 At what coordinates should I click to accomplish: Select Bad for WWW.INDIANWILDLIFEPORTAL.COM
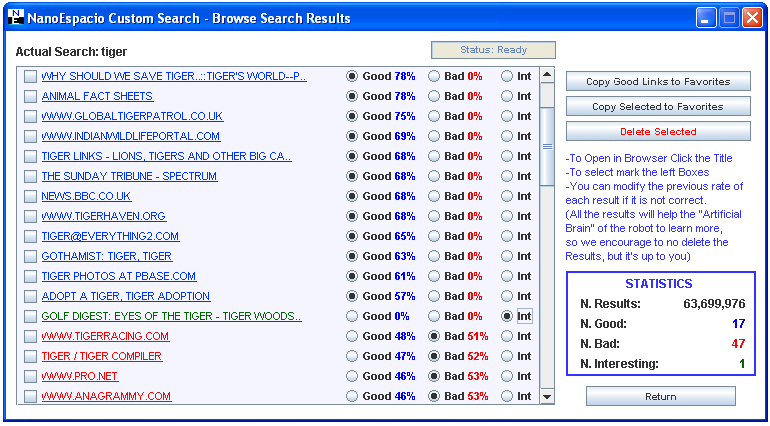click(434, 137)
